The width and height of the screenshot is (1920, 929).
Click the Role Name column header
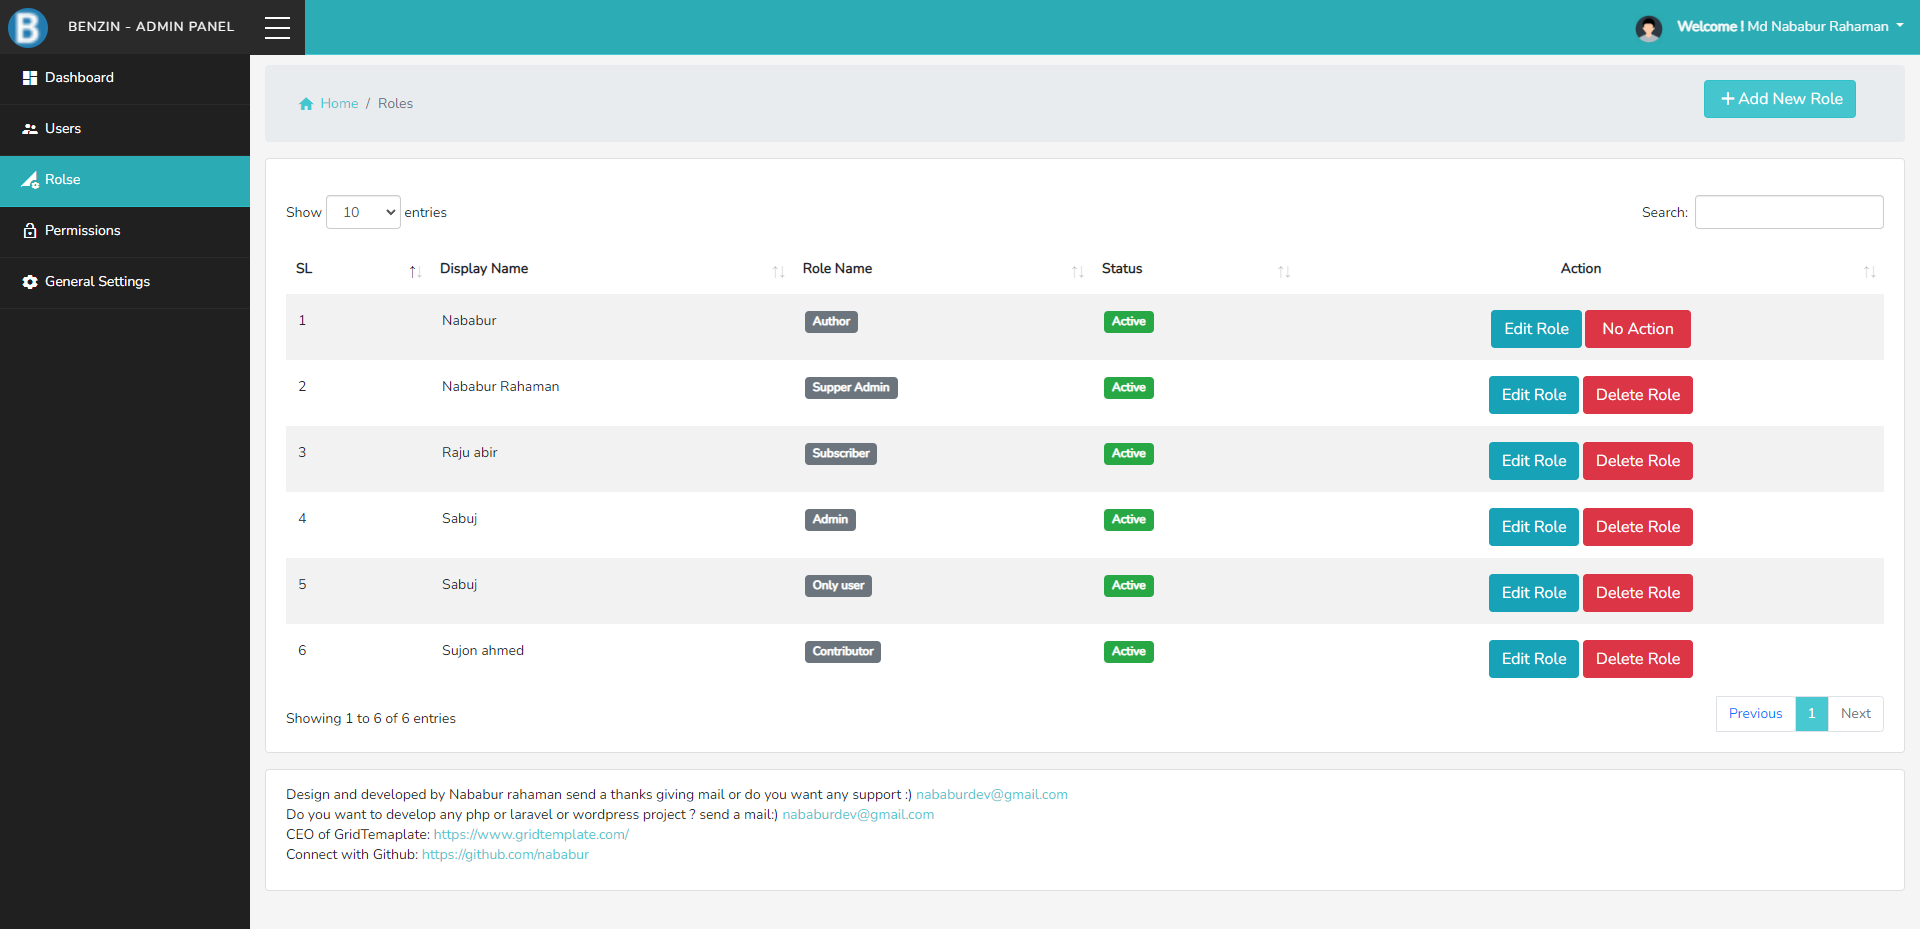tap(837, 269)
